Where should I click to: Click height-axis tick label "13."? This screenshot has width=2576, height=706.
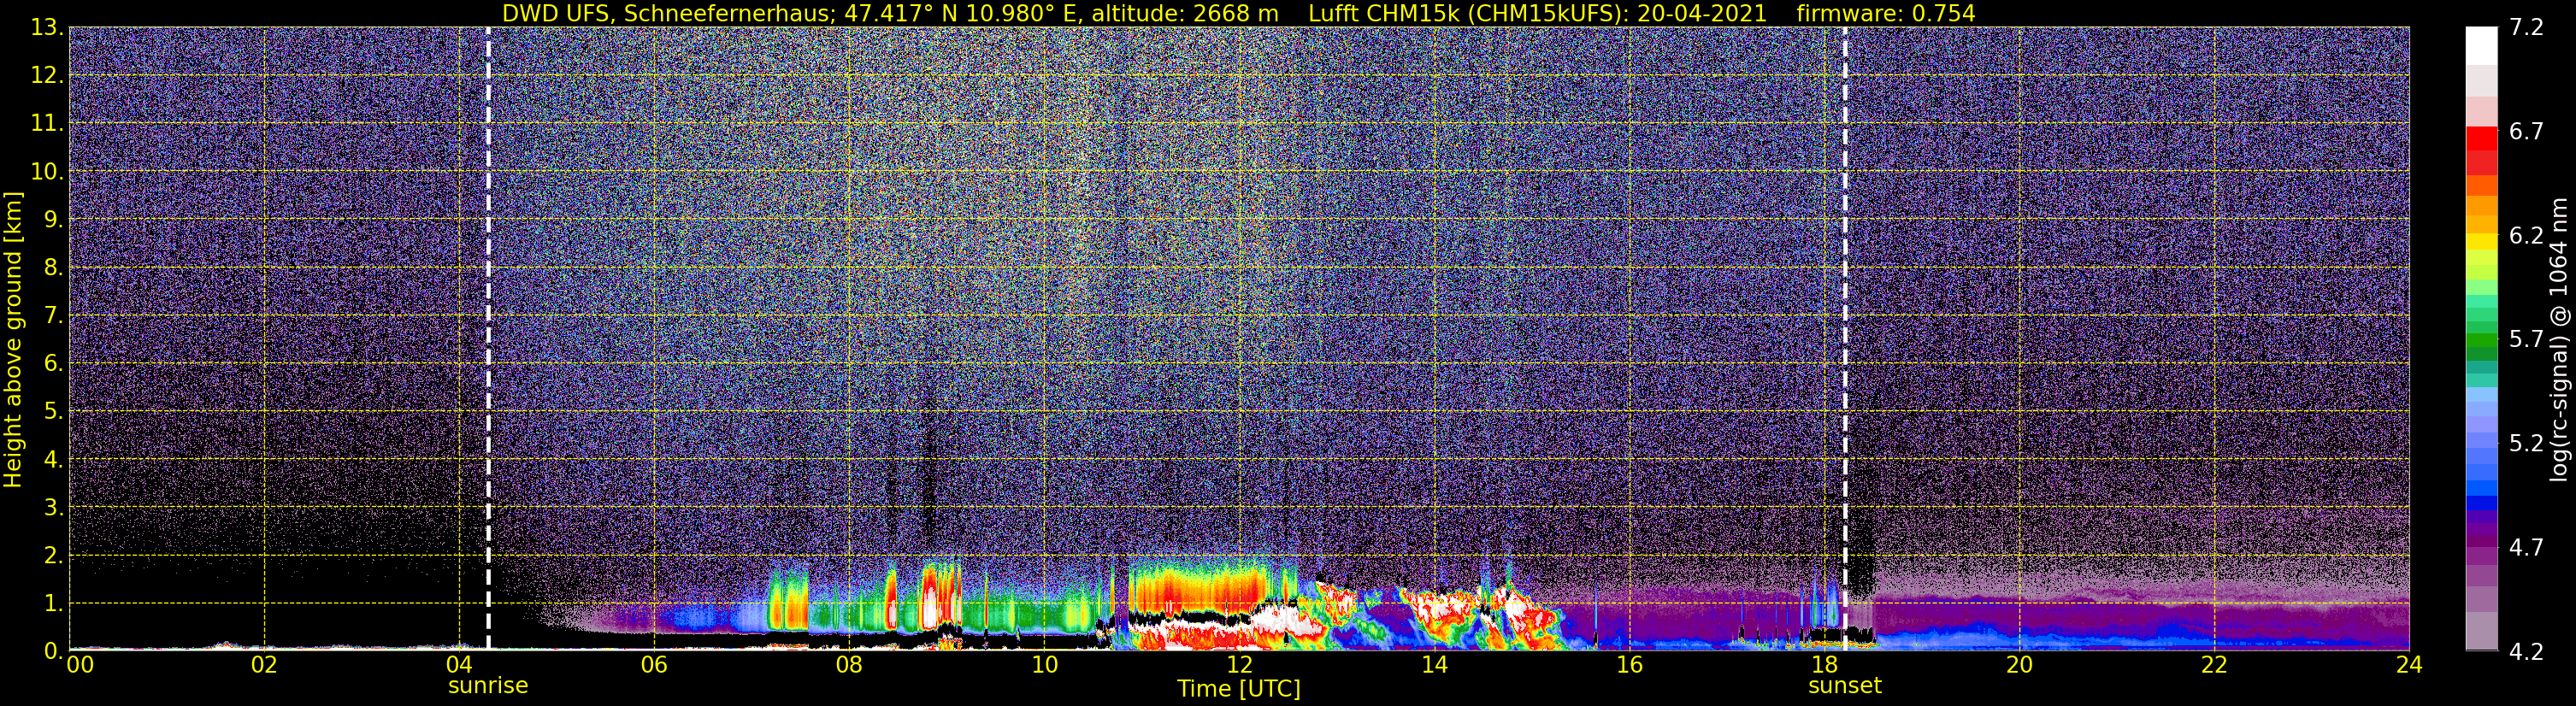click(47, 27)
